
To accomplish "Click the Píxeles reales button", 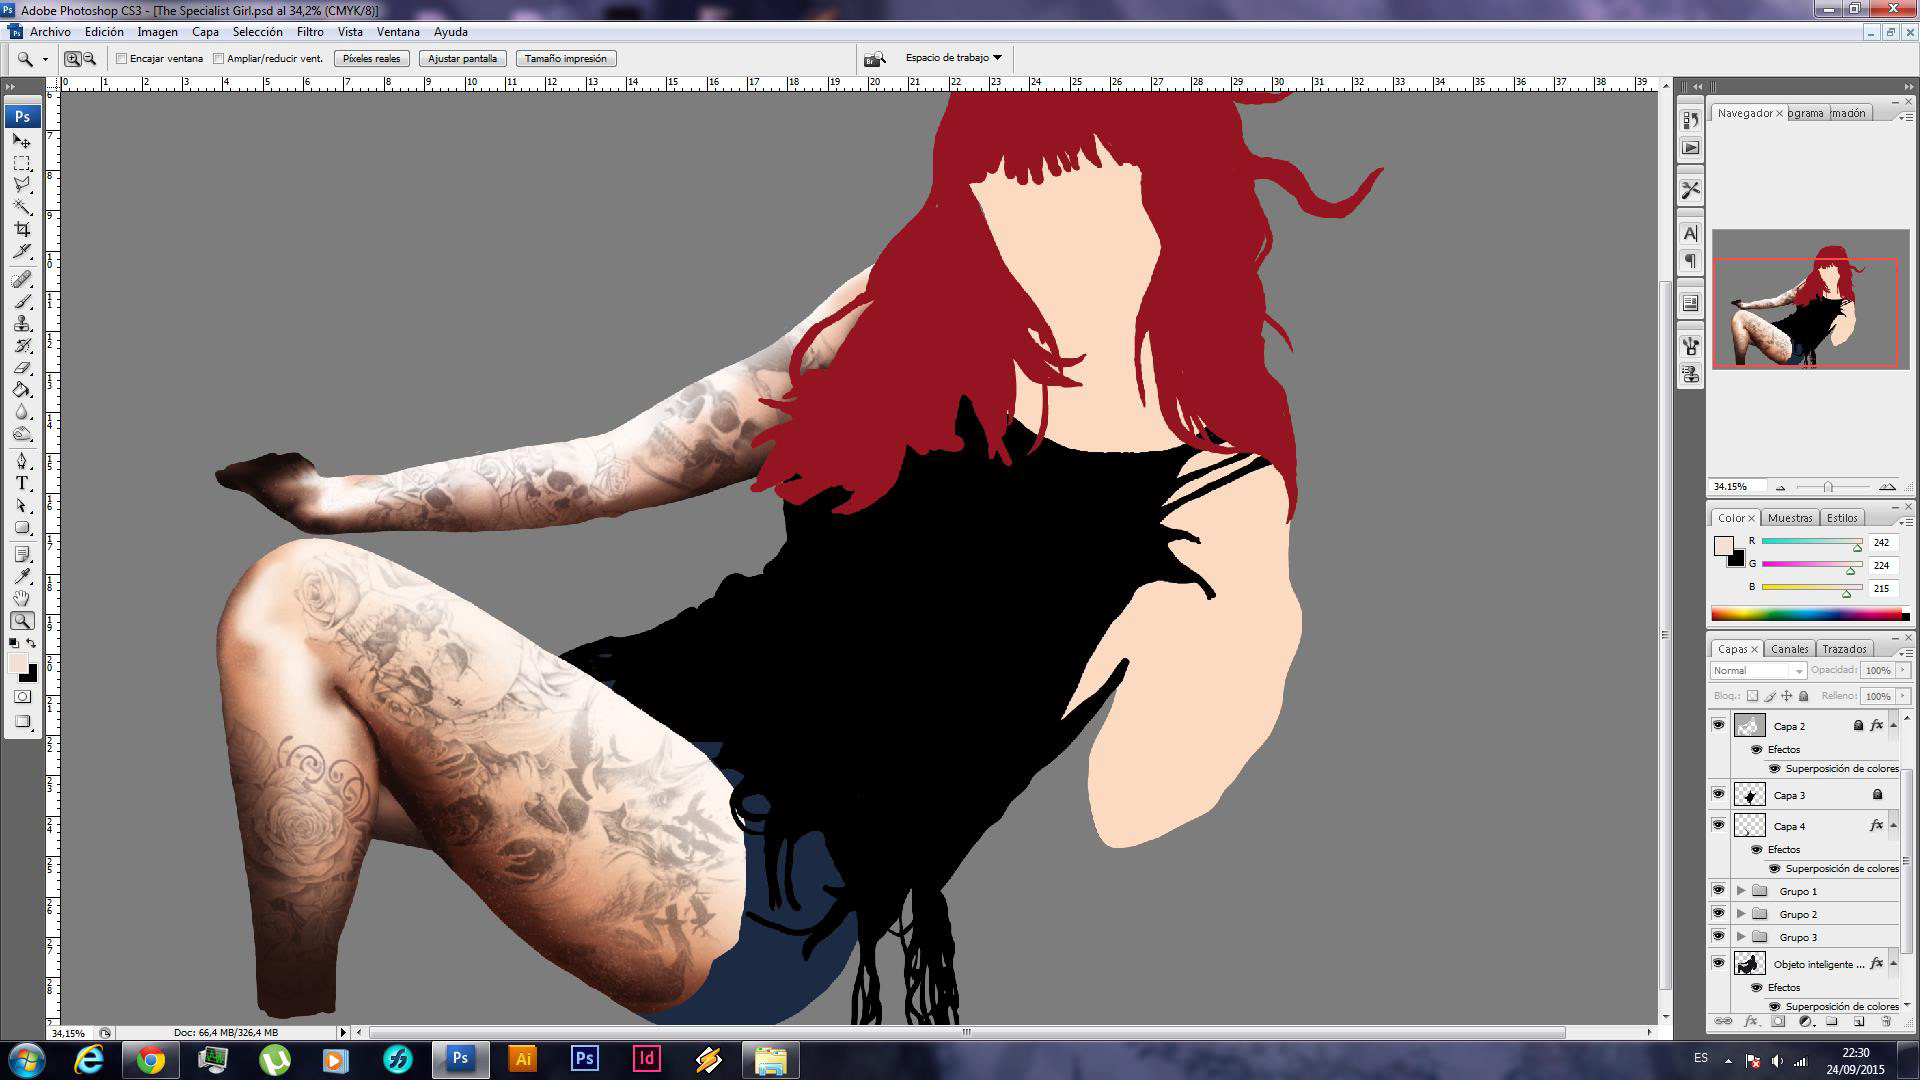I will [371, 59].
